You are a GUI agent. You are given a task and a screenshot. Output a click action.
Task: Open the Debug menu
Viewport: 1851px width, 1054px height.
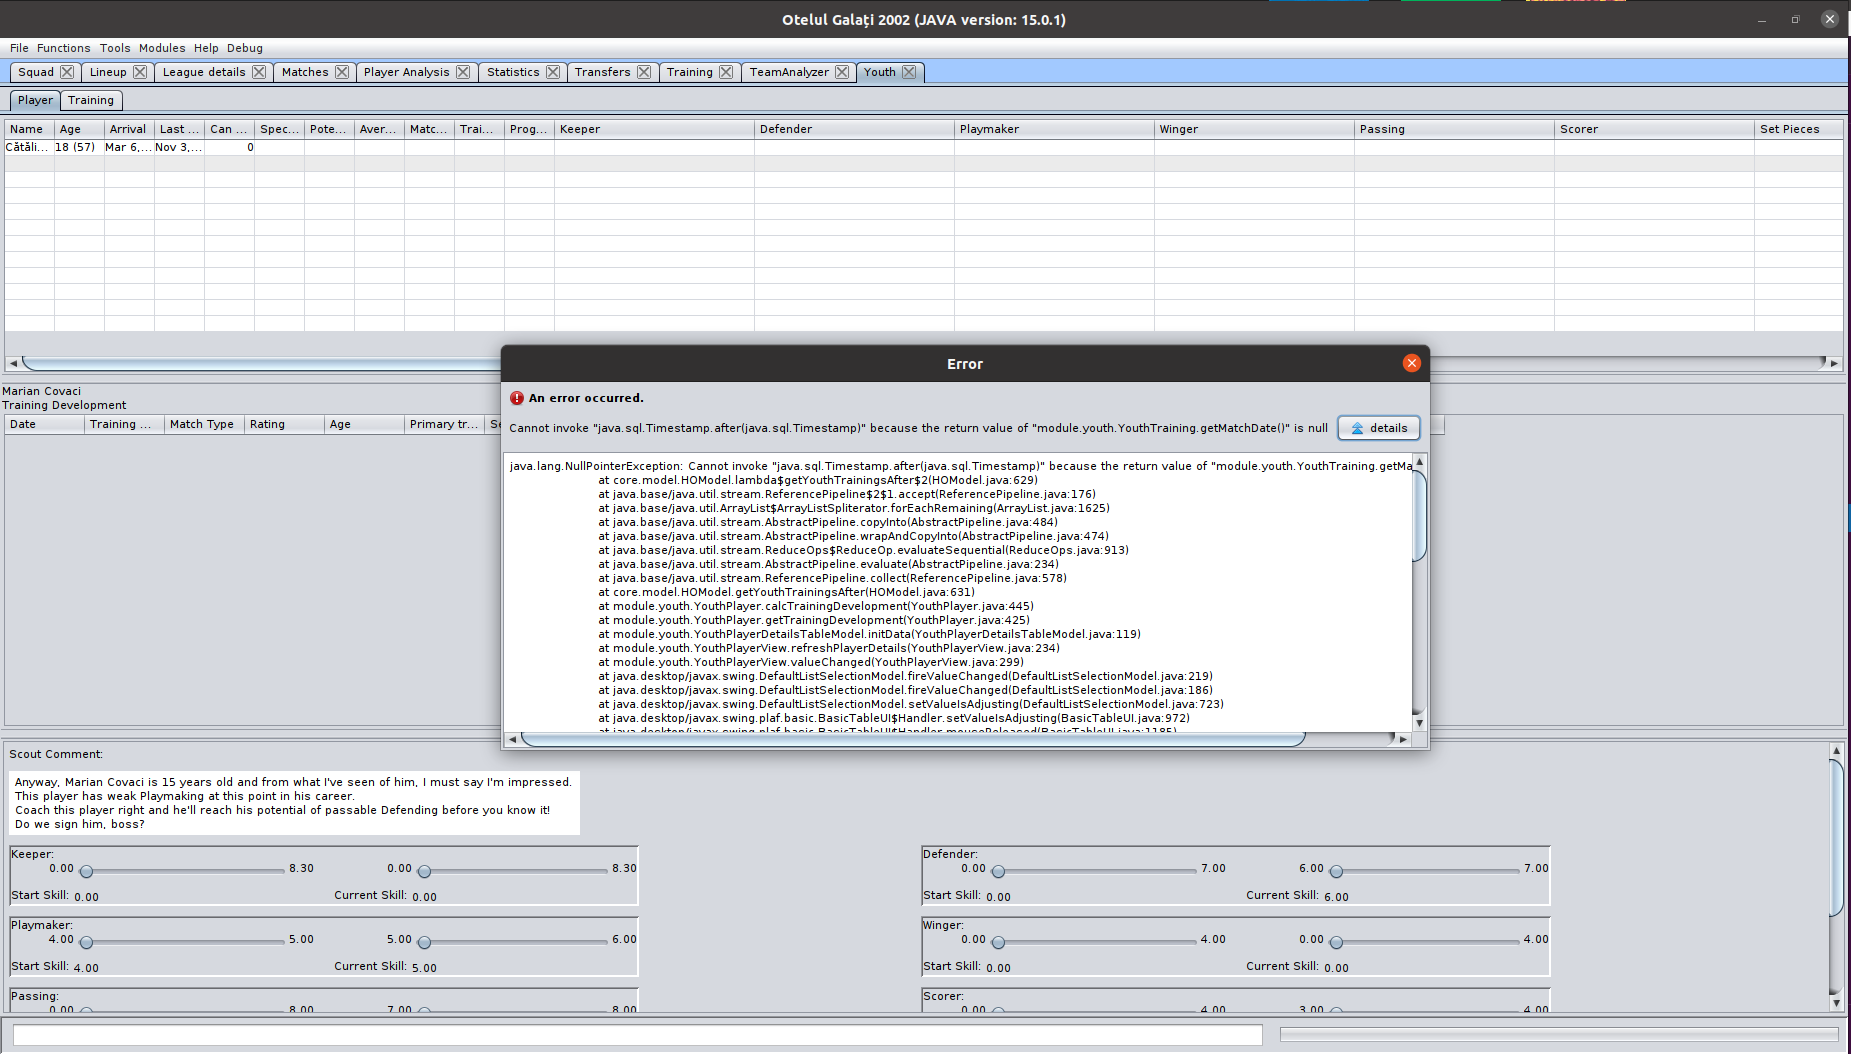click(244, 47)
